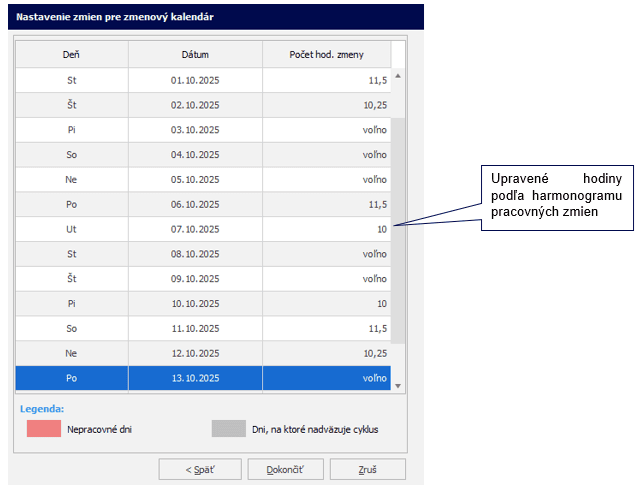Click the Počet hod. zmeny column header
The height and width of the screenshot is (497, 643).
(x=326, y=54)
